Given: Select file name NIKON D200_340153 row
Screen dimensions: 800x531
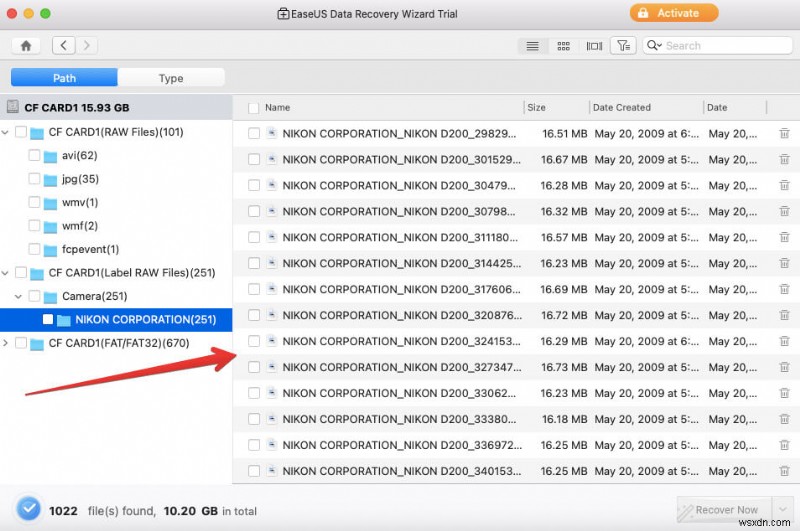Looking at the screenshot, I should 402,471.
